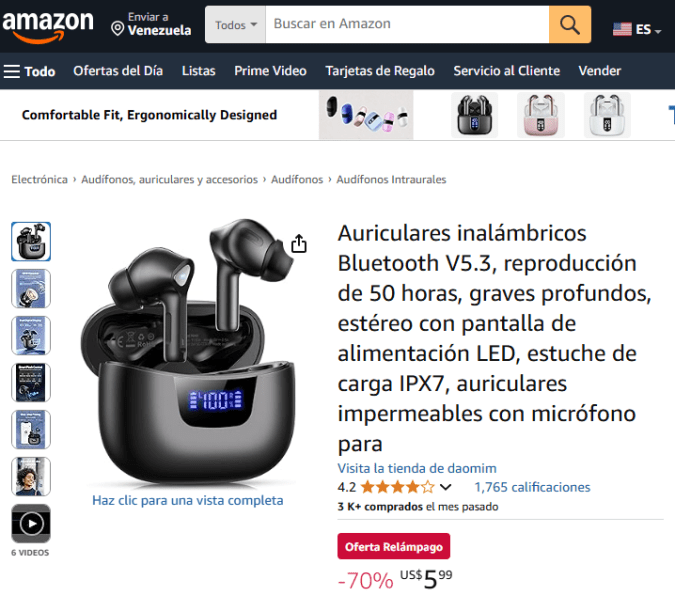This screenshot has width=675, height=595.
Task: Open the Todo hamburger menu
Action: point(30,71)
